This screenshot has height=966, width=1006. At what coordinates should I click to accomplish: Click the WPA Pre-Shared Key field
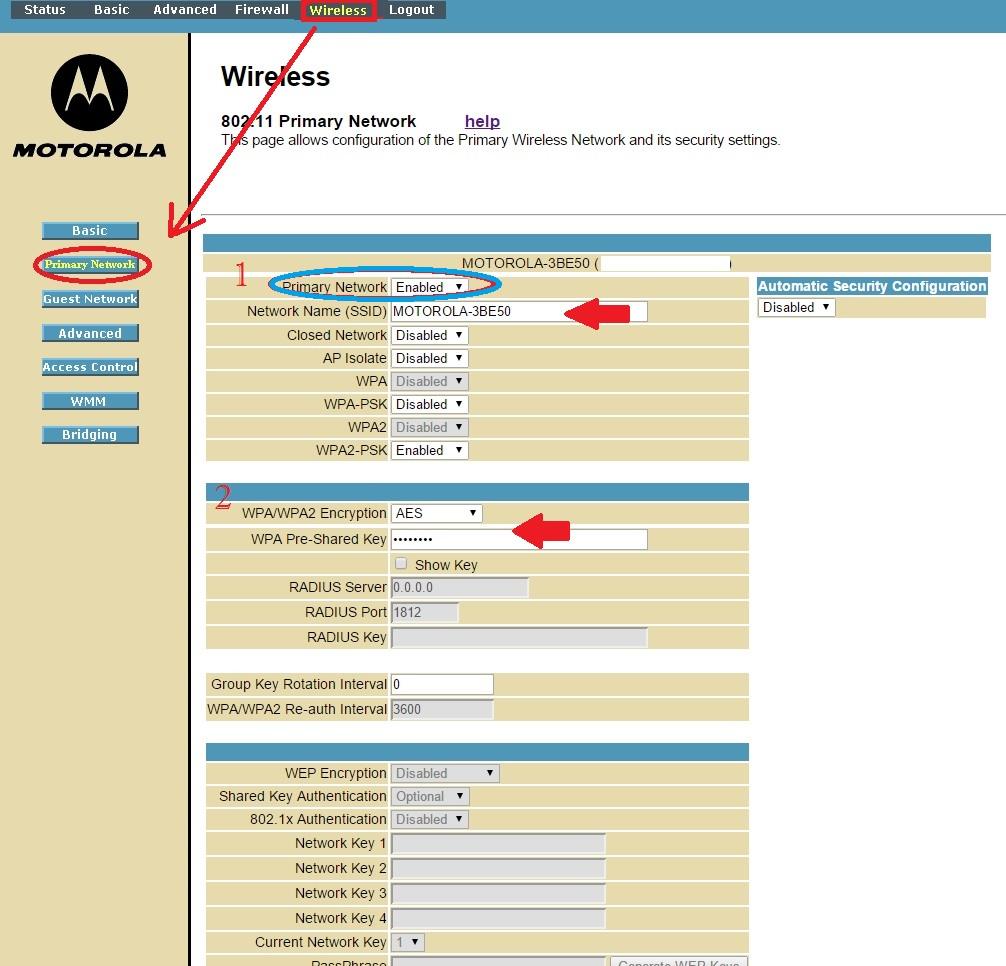(x=519, y=539)
